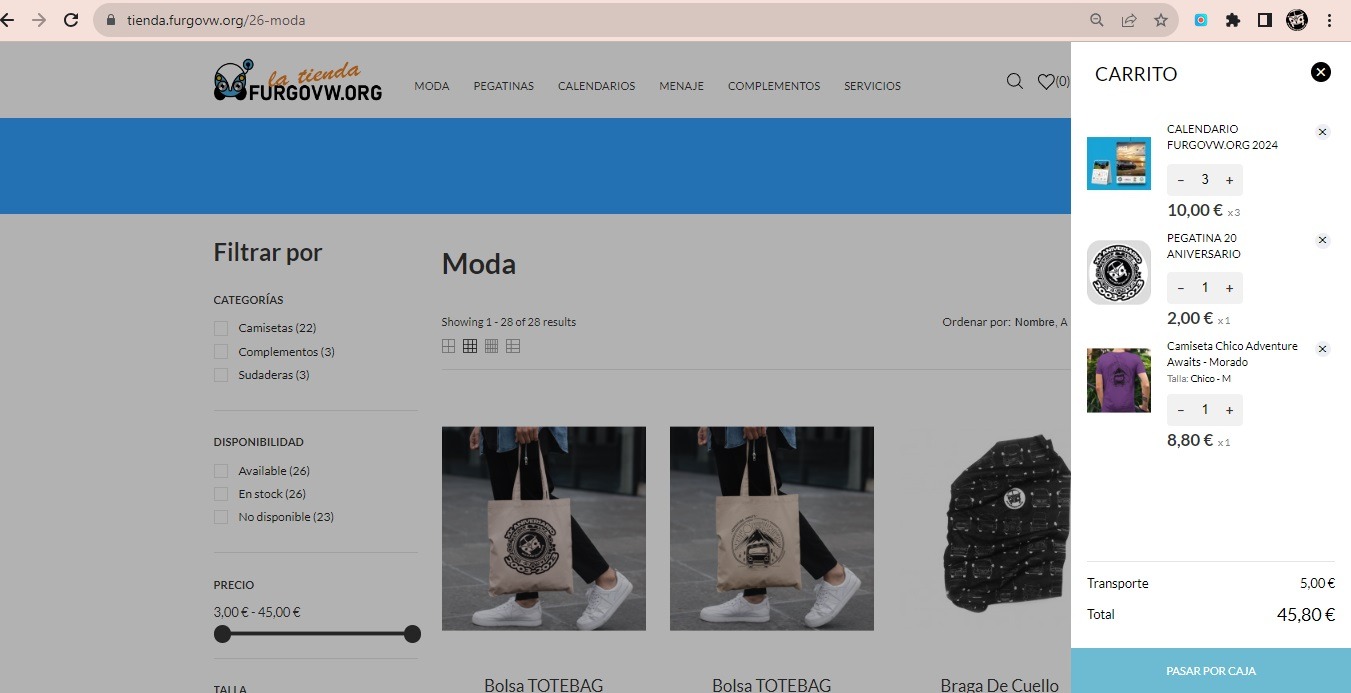Viewport: 1351px width, 693px height.
Task: Click the Pasar por caja checkout button
Action: click(1211, 670)
